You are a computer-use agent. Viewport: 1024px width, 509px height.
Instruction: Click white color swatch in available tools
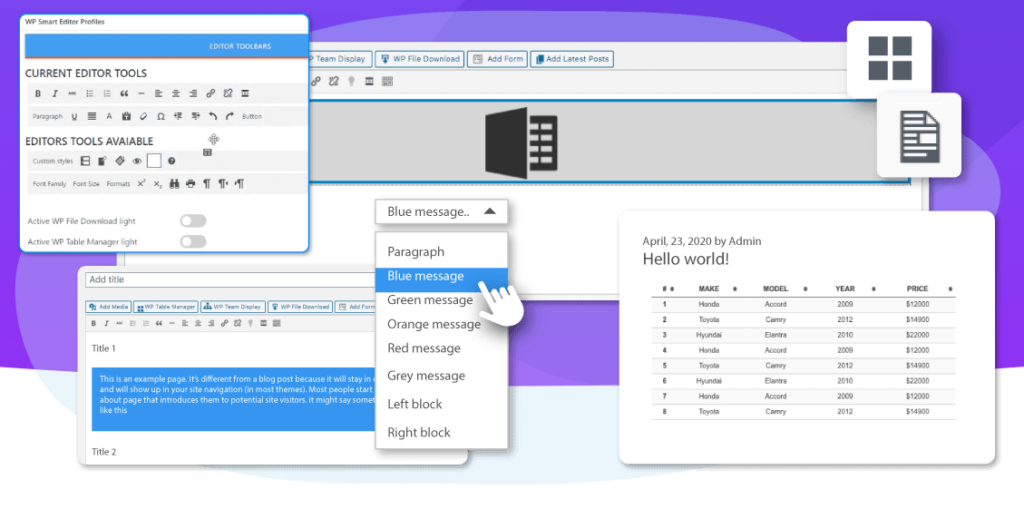pyautogui.click(x=154, y=161)
